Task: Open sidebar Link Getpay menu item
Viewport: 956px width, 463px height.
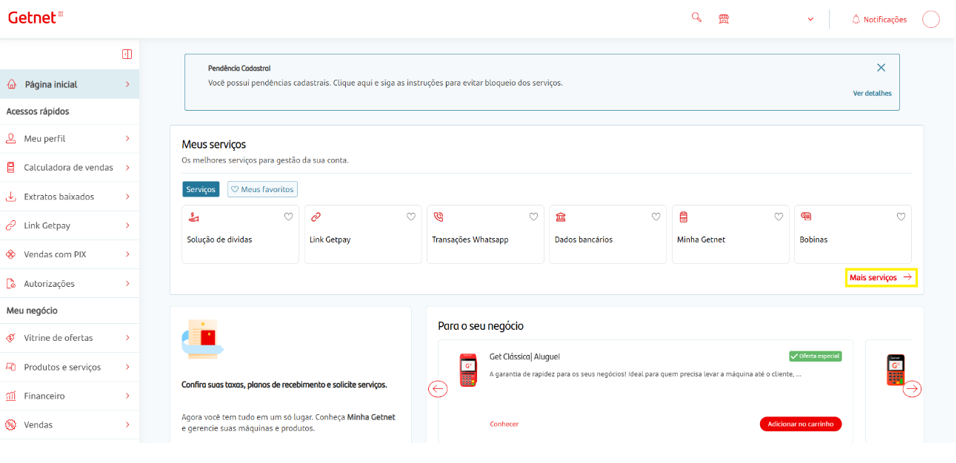Action: [x=70, y=225]
